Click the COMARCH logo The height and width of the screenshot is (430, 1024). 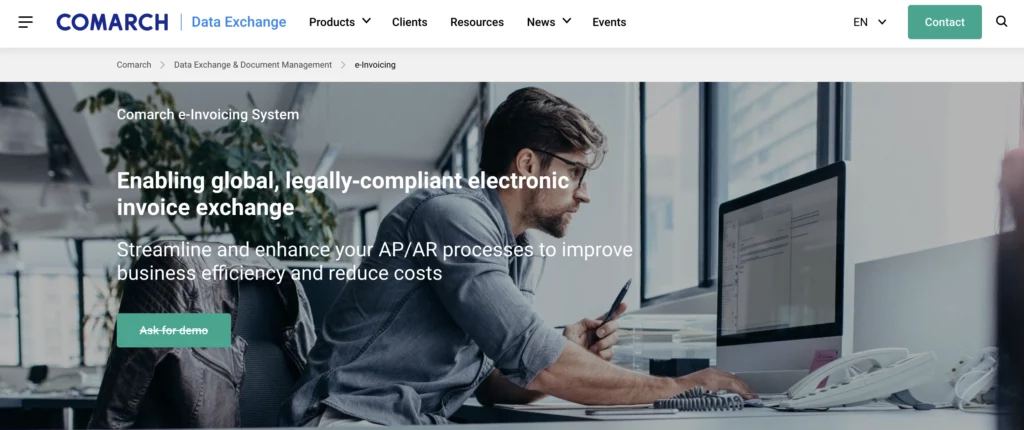point(112,22)
